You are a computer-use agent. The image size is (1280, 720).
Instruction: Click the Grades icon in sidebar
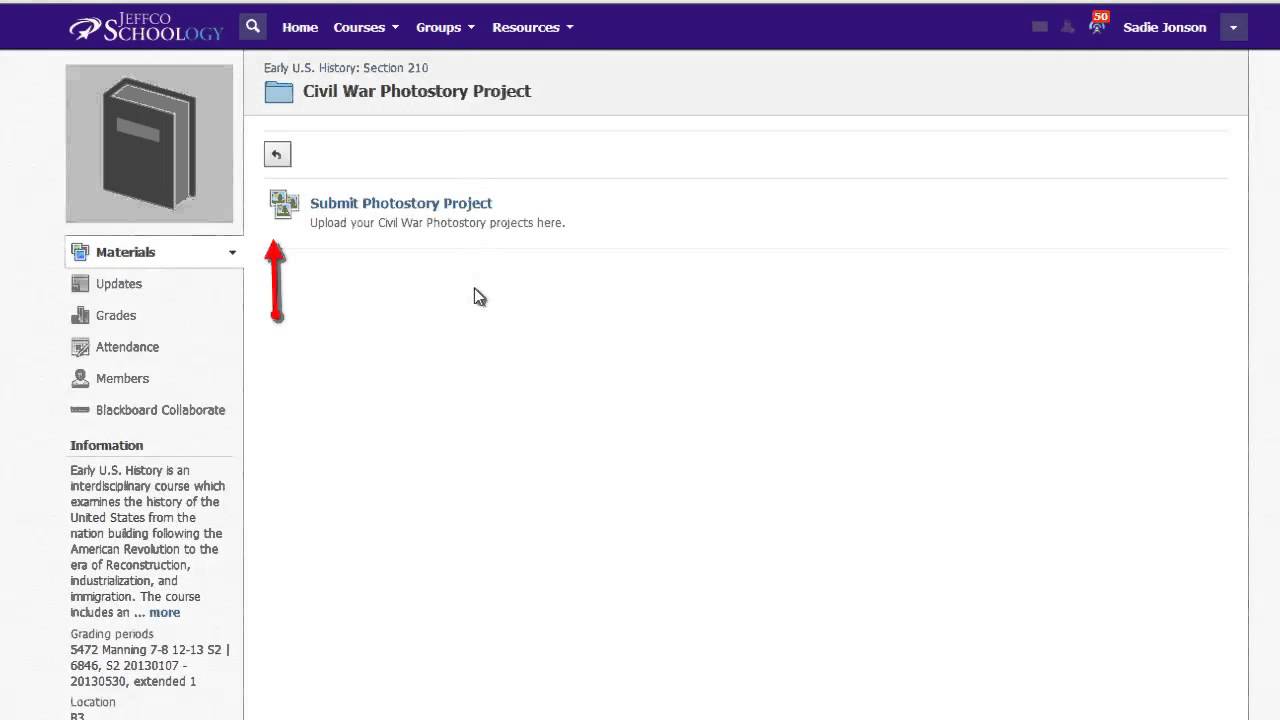coord(80,315)
